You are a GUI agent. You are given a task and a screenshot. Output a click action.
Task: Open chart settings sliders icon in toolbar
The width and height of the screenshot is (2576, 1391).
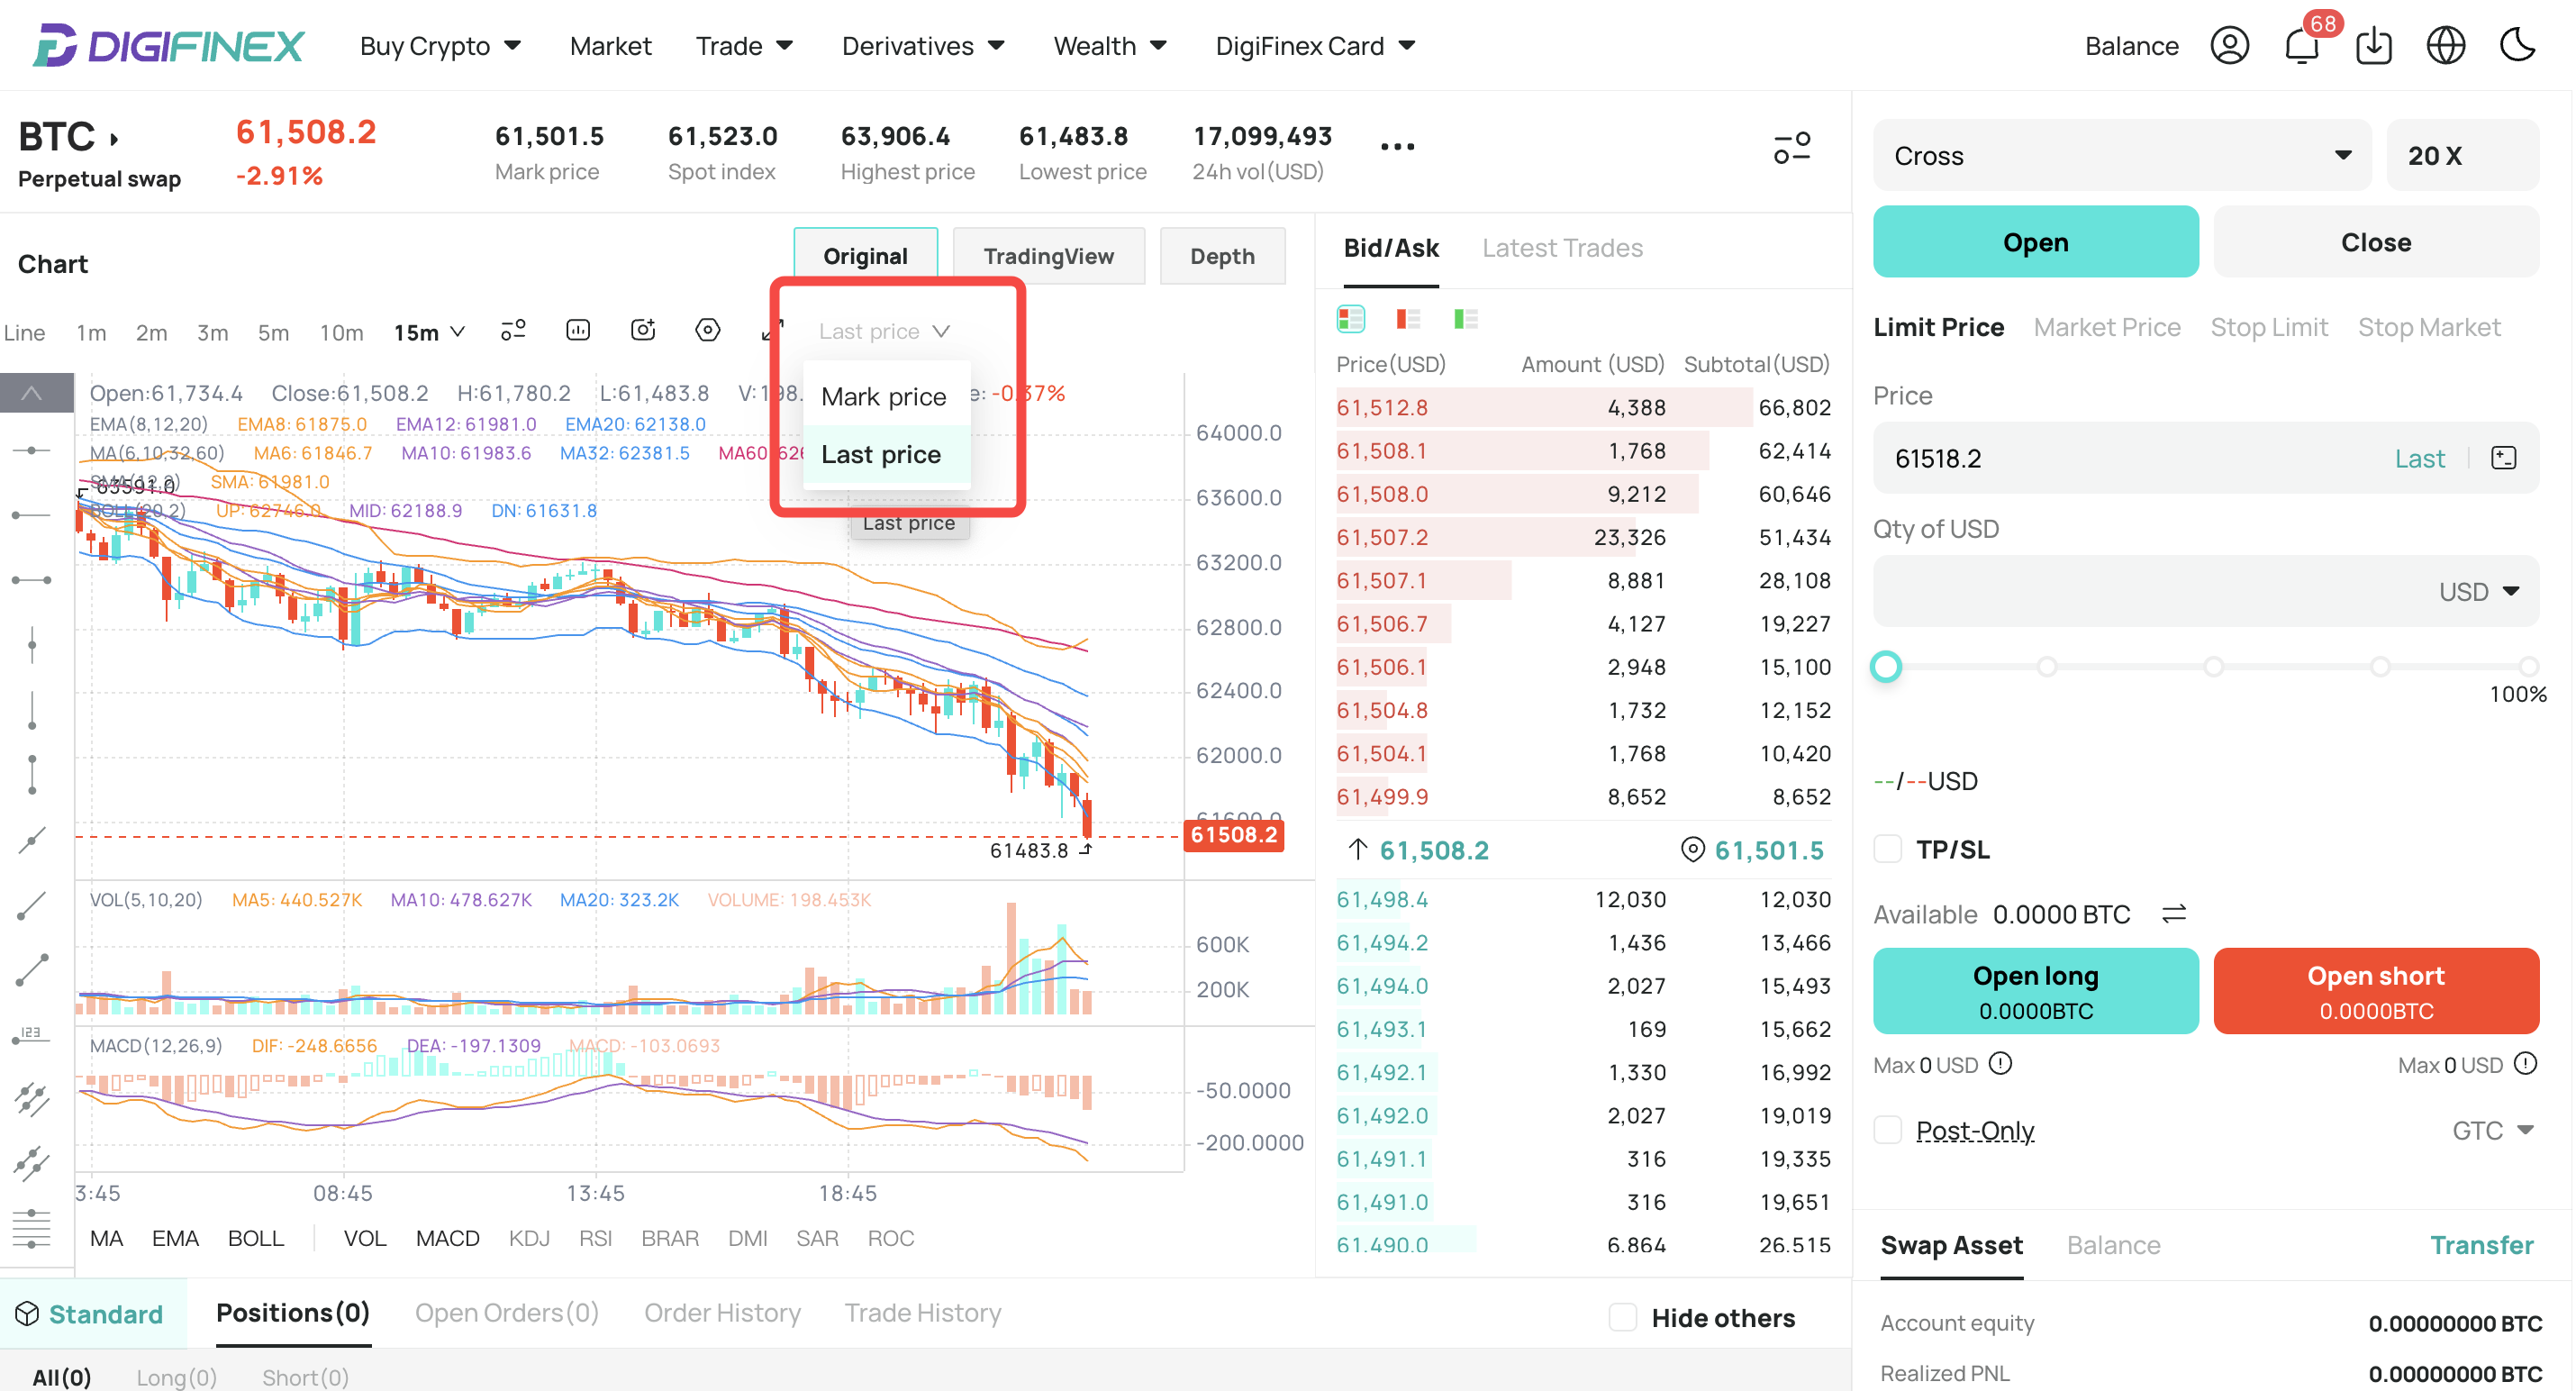(513, 331)
